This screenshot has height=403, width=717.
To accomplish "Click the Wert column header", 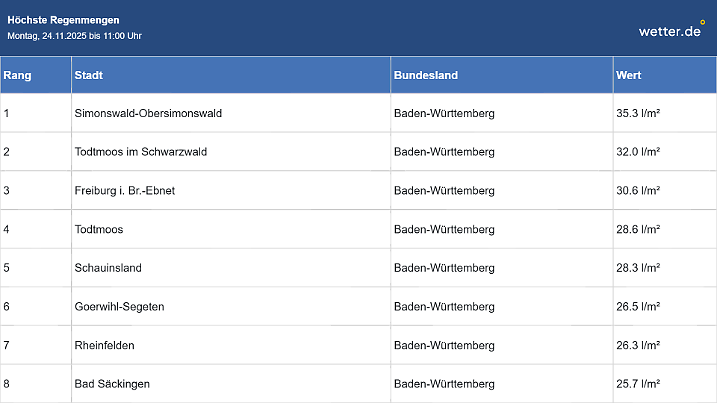I will [x=629, y=75].
